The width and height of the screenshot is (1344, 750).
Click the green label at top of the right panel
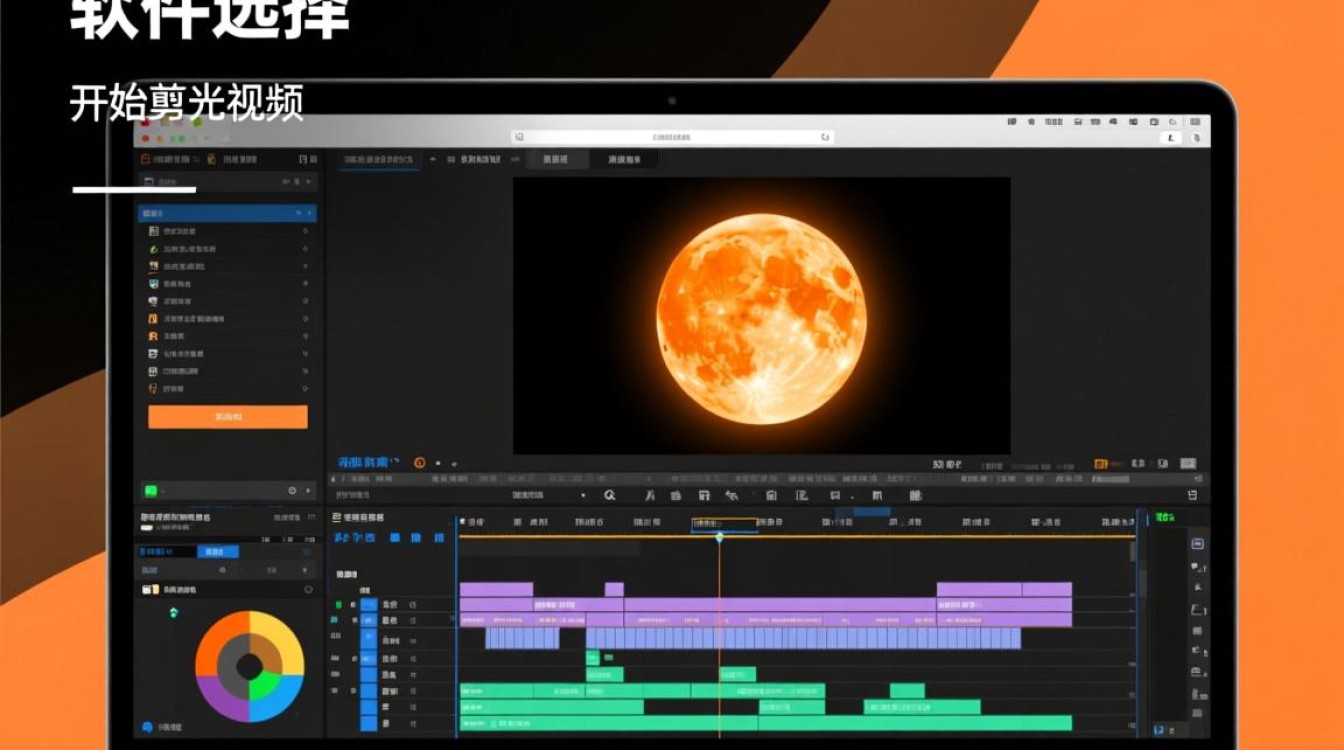click(1165, 518)
